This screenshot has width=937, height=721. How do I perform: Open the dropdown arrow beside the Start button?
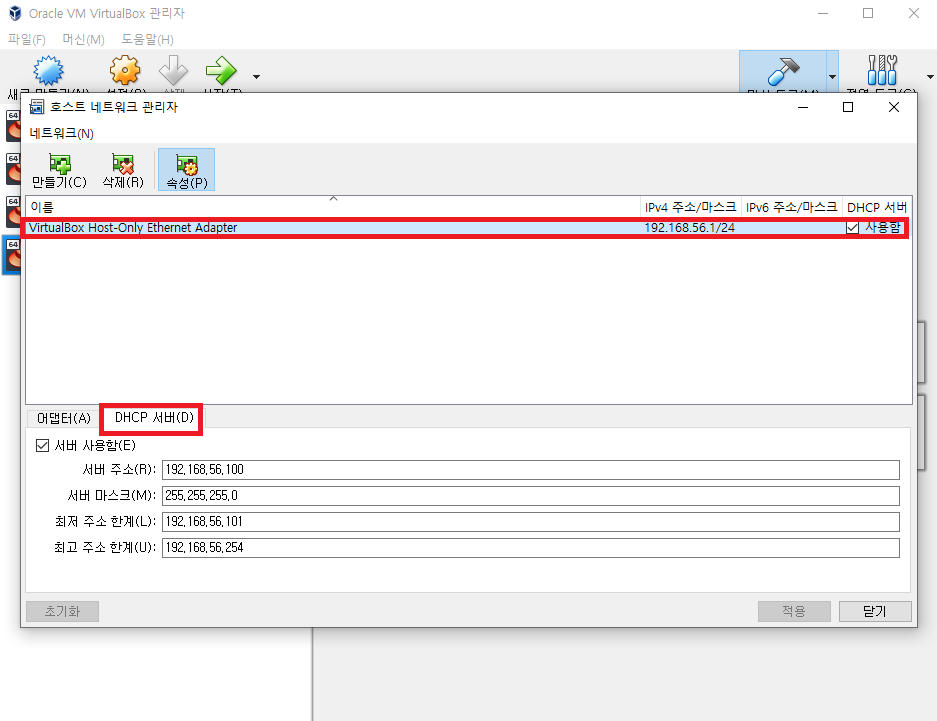pyautogui.click(x=256, y=77)
